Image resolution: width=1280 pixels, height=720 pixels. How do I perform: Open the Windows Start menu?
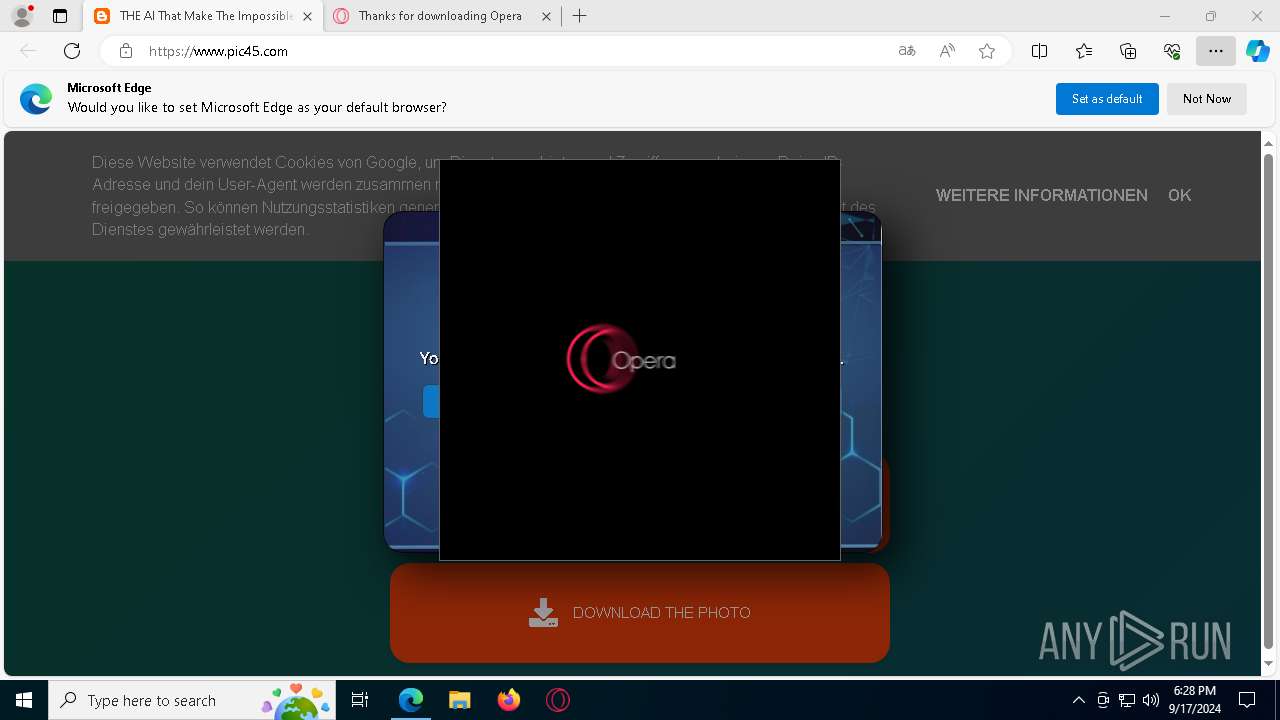pyautogui.click(x=24, y=700)
